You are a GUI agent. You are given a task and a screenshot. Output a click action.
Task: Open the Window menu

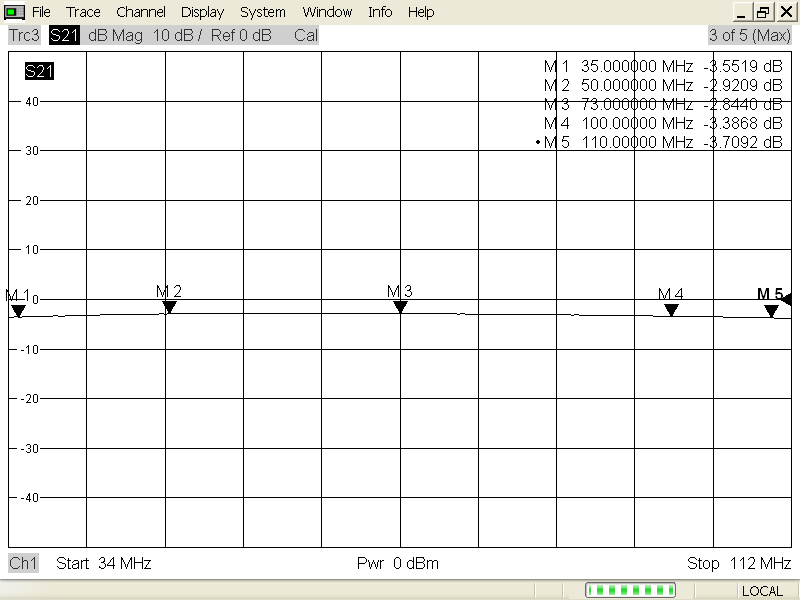coord(327,12)
